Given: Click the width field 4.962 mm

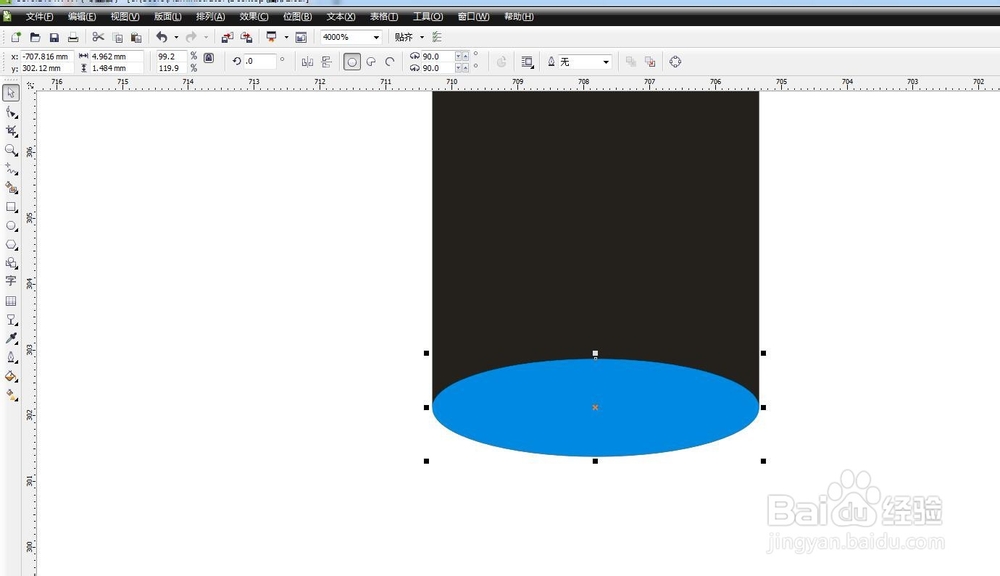Looking at the screenshot, I should click(117, 56).
